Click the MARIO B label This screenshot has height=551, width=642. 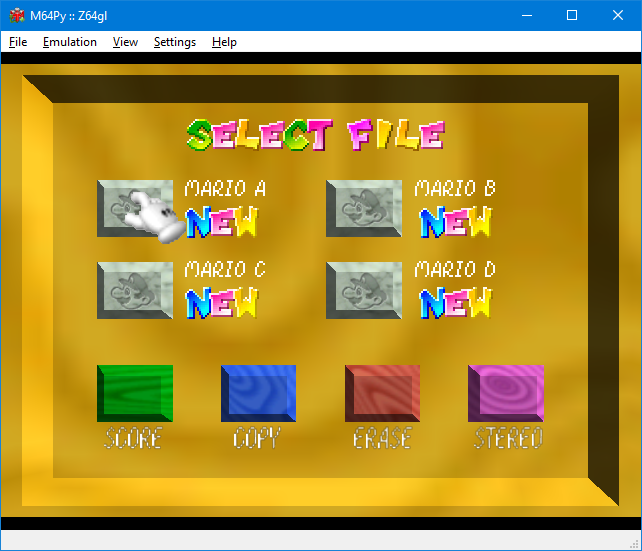pos(454,189)
